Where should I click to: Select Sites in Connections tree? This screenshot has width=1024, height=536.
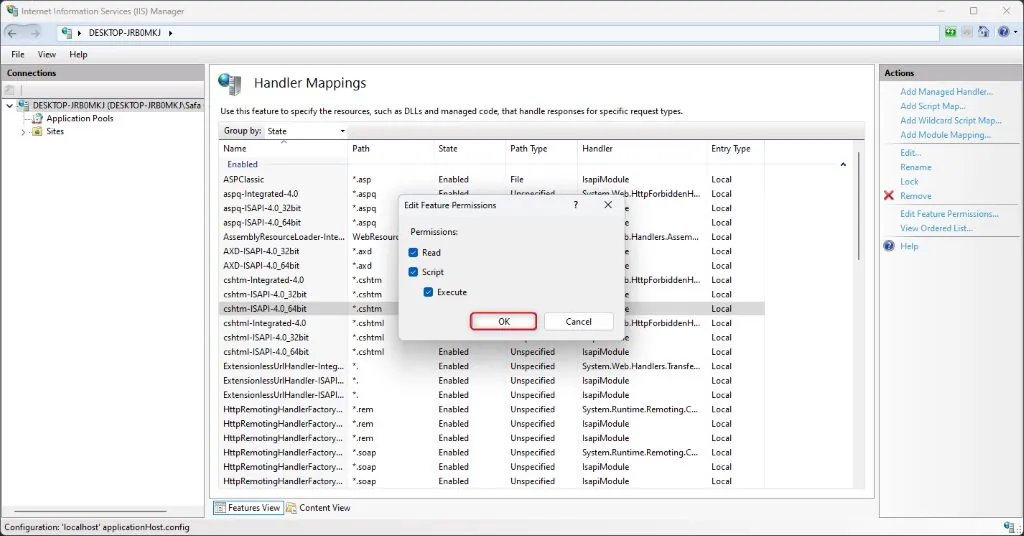55,131
